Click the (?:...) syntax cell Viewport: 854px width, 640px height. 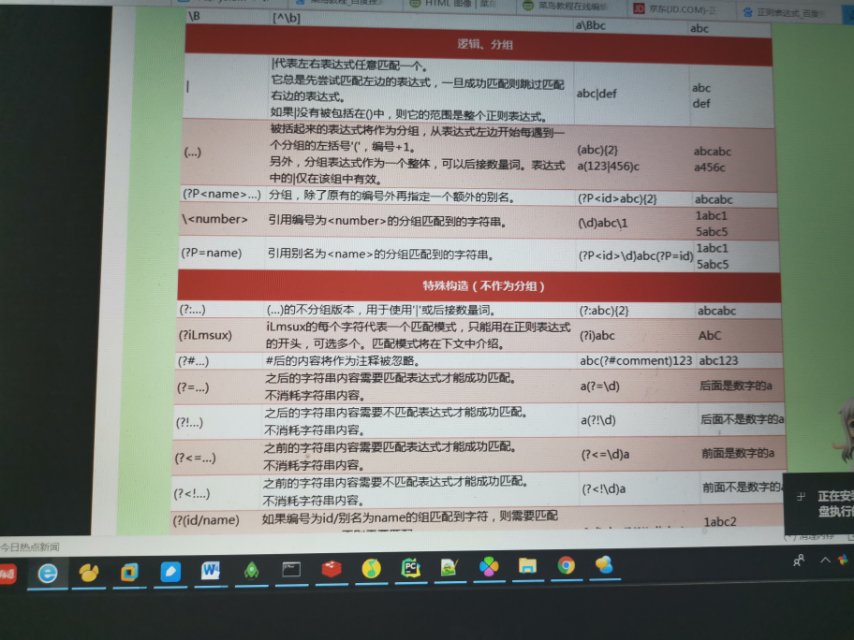coord(193,310)
